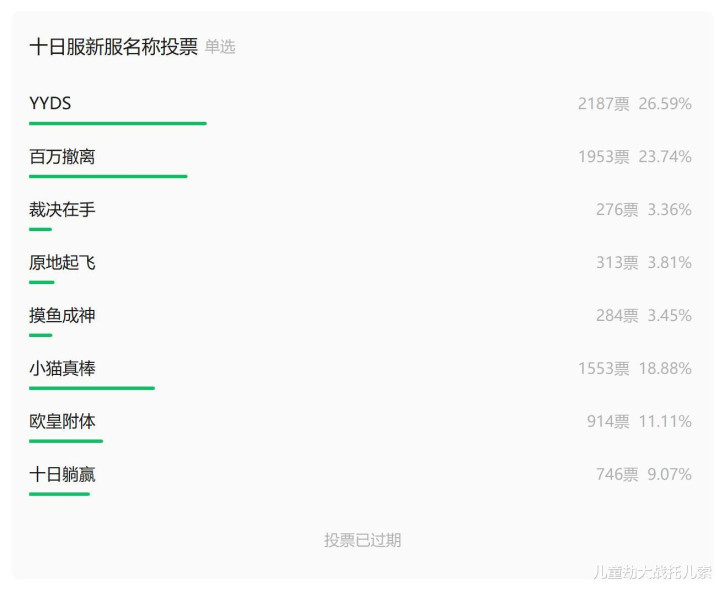This screenshot has width=719, height=589.
Task: Click the green bar under 小猫真棒
Action: 91,387
